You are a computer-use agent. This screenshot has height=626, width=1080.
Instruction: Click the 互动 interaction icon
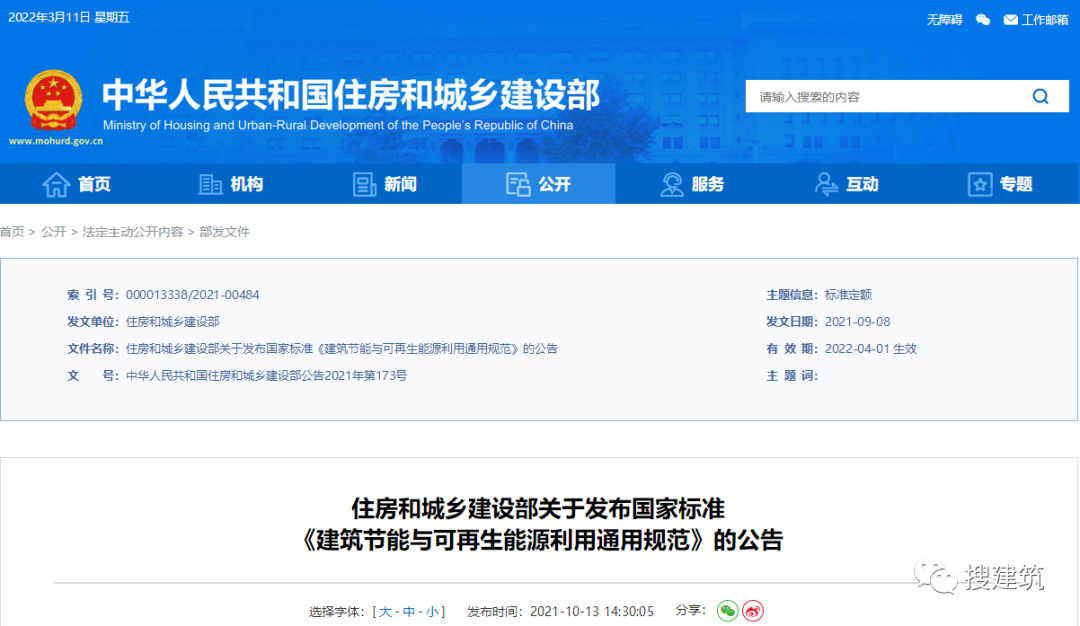pos(826,183)
